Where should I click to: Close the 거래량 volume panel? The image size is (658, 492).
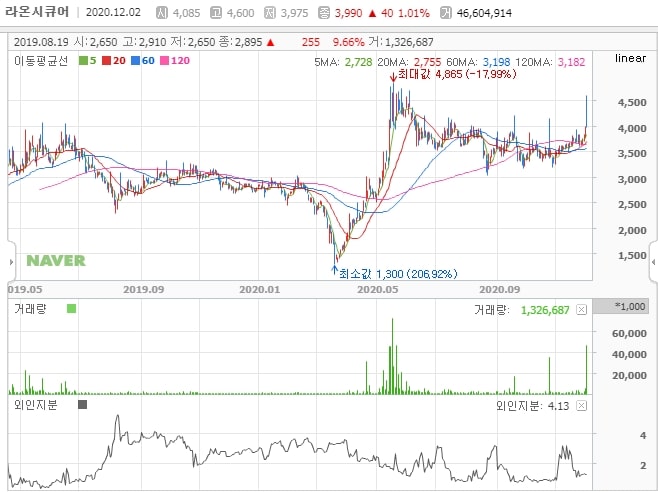[581, 310]
